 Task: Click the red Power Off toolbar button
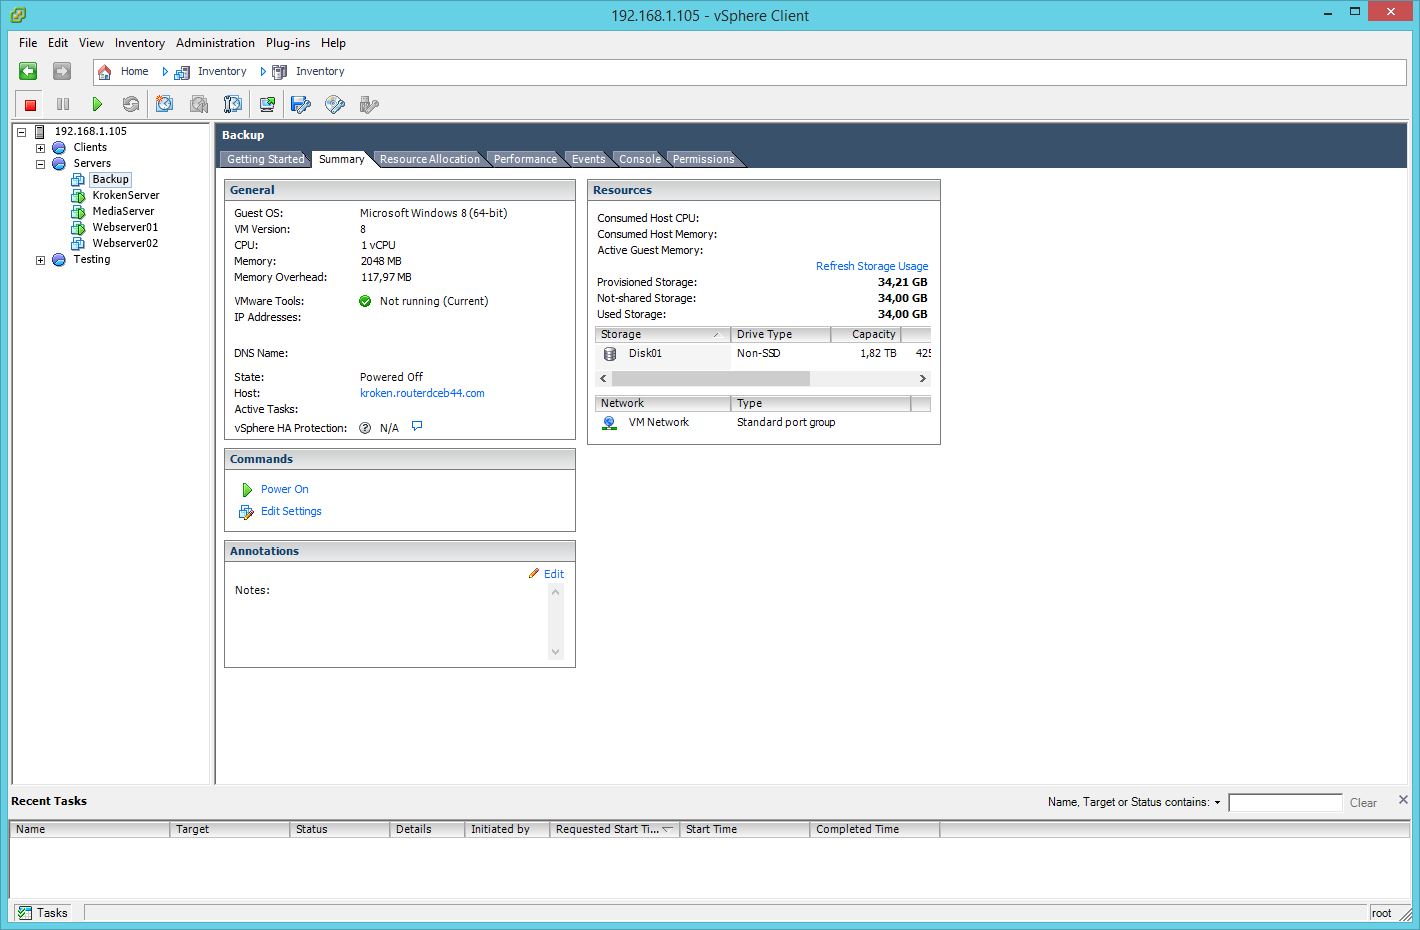tap(30, 104)
